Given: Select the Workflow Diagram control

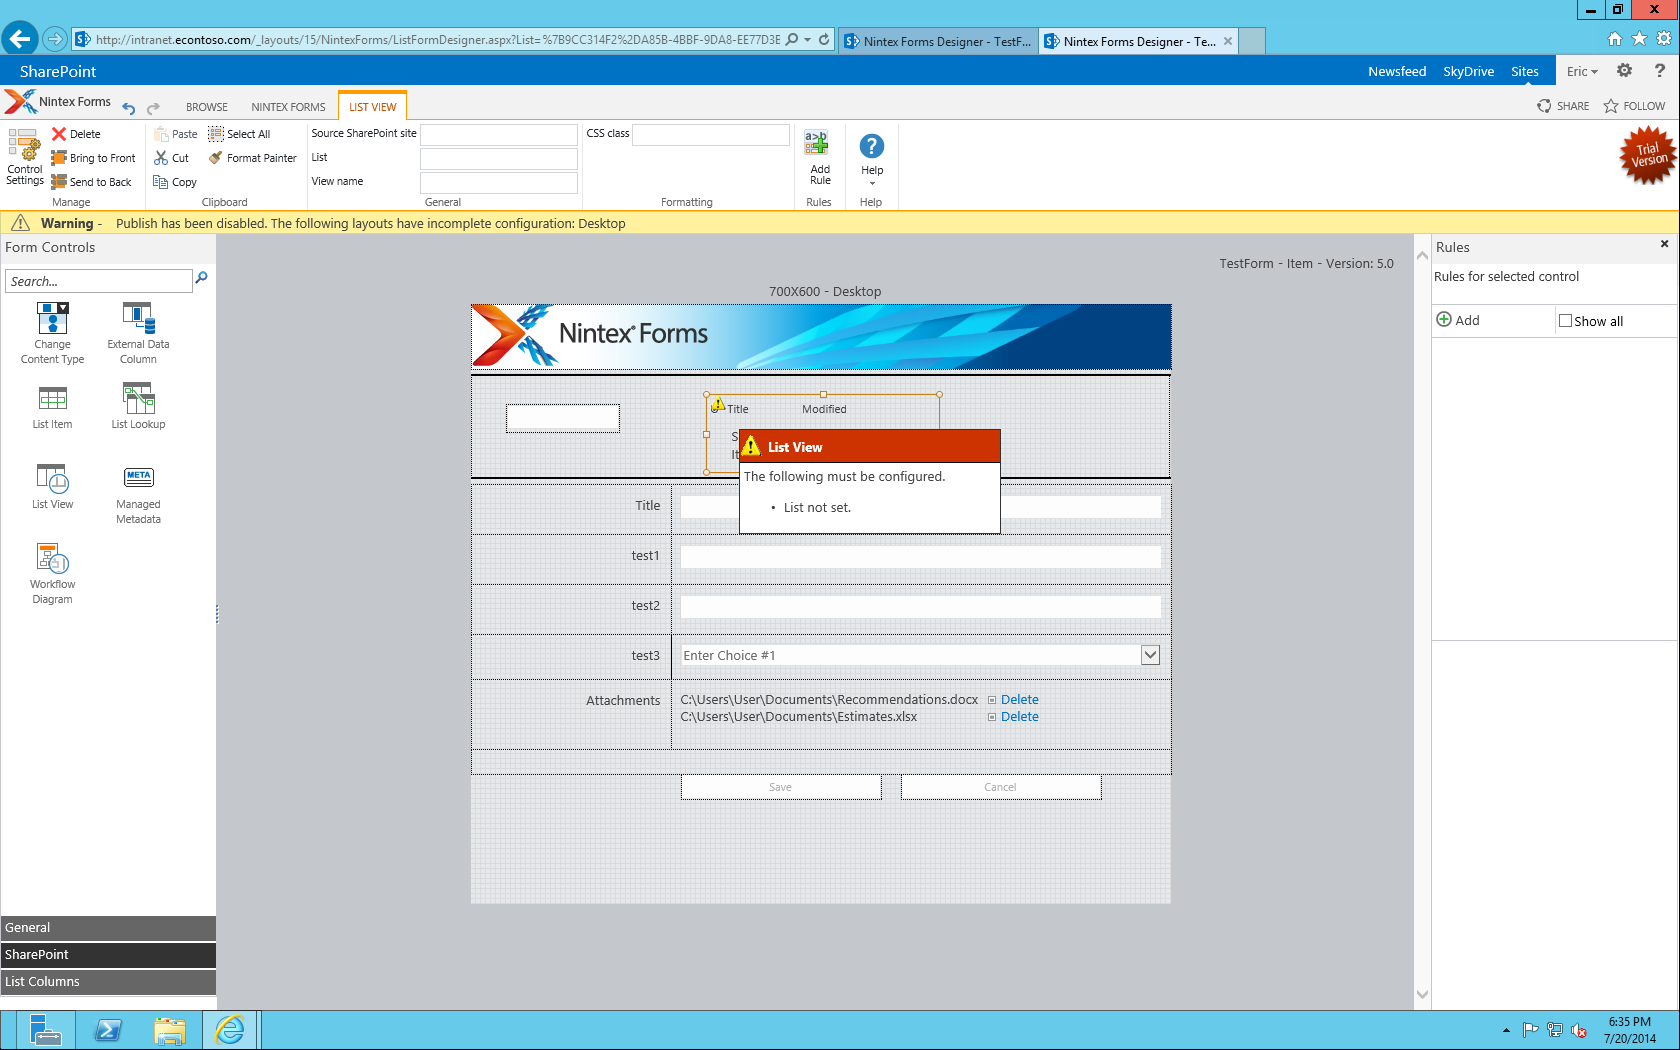Looking at the screenshot, I should pos(52,574).
